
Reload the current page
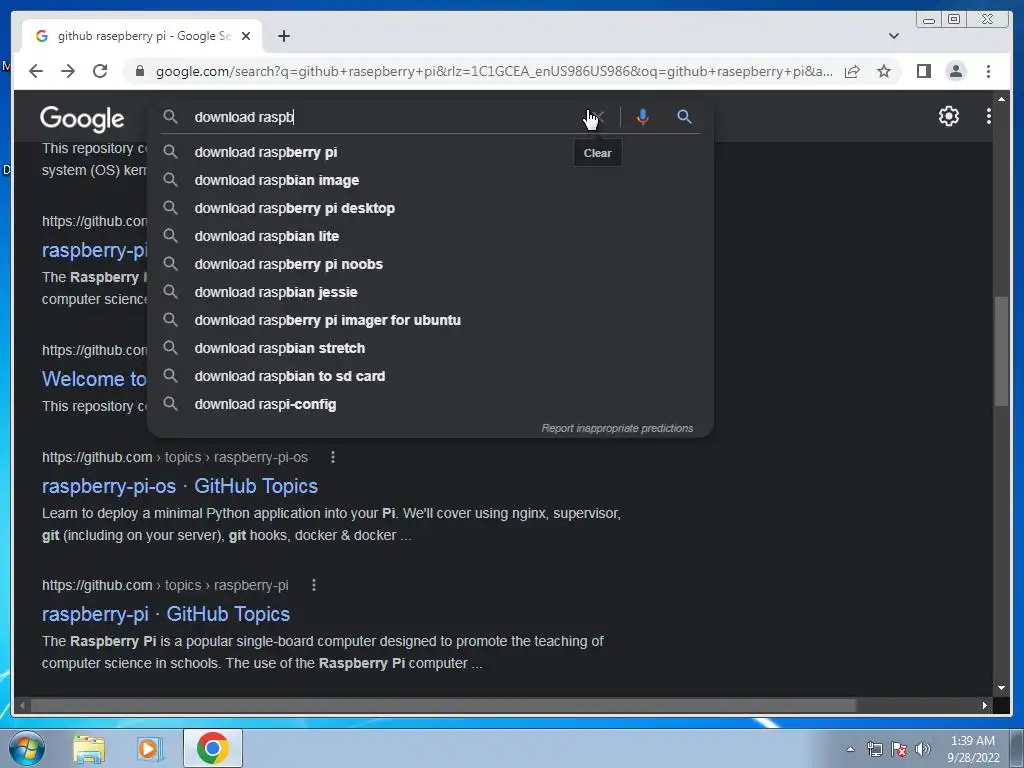click(100, 71)
